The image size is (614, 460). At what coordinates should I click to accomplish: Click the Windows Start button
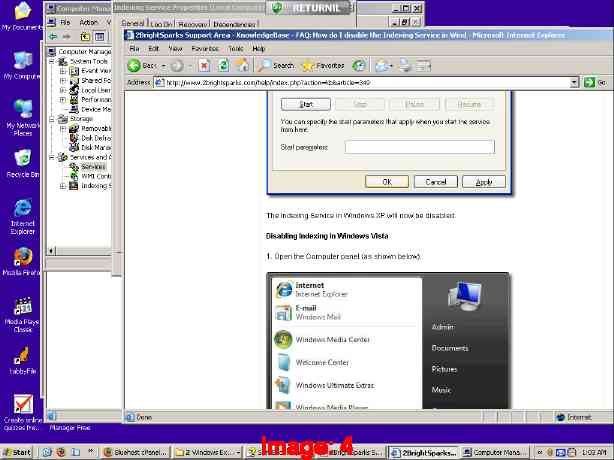click(x=17, y=452)
